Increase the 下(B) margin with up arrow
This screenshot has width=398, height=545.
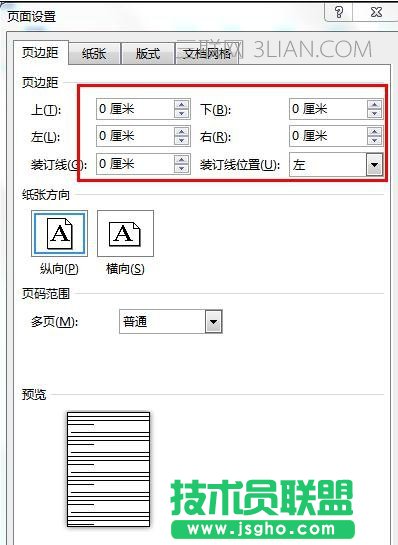(x=374, y=105)
